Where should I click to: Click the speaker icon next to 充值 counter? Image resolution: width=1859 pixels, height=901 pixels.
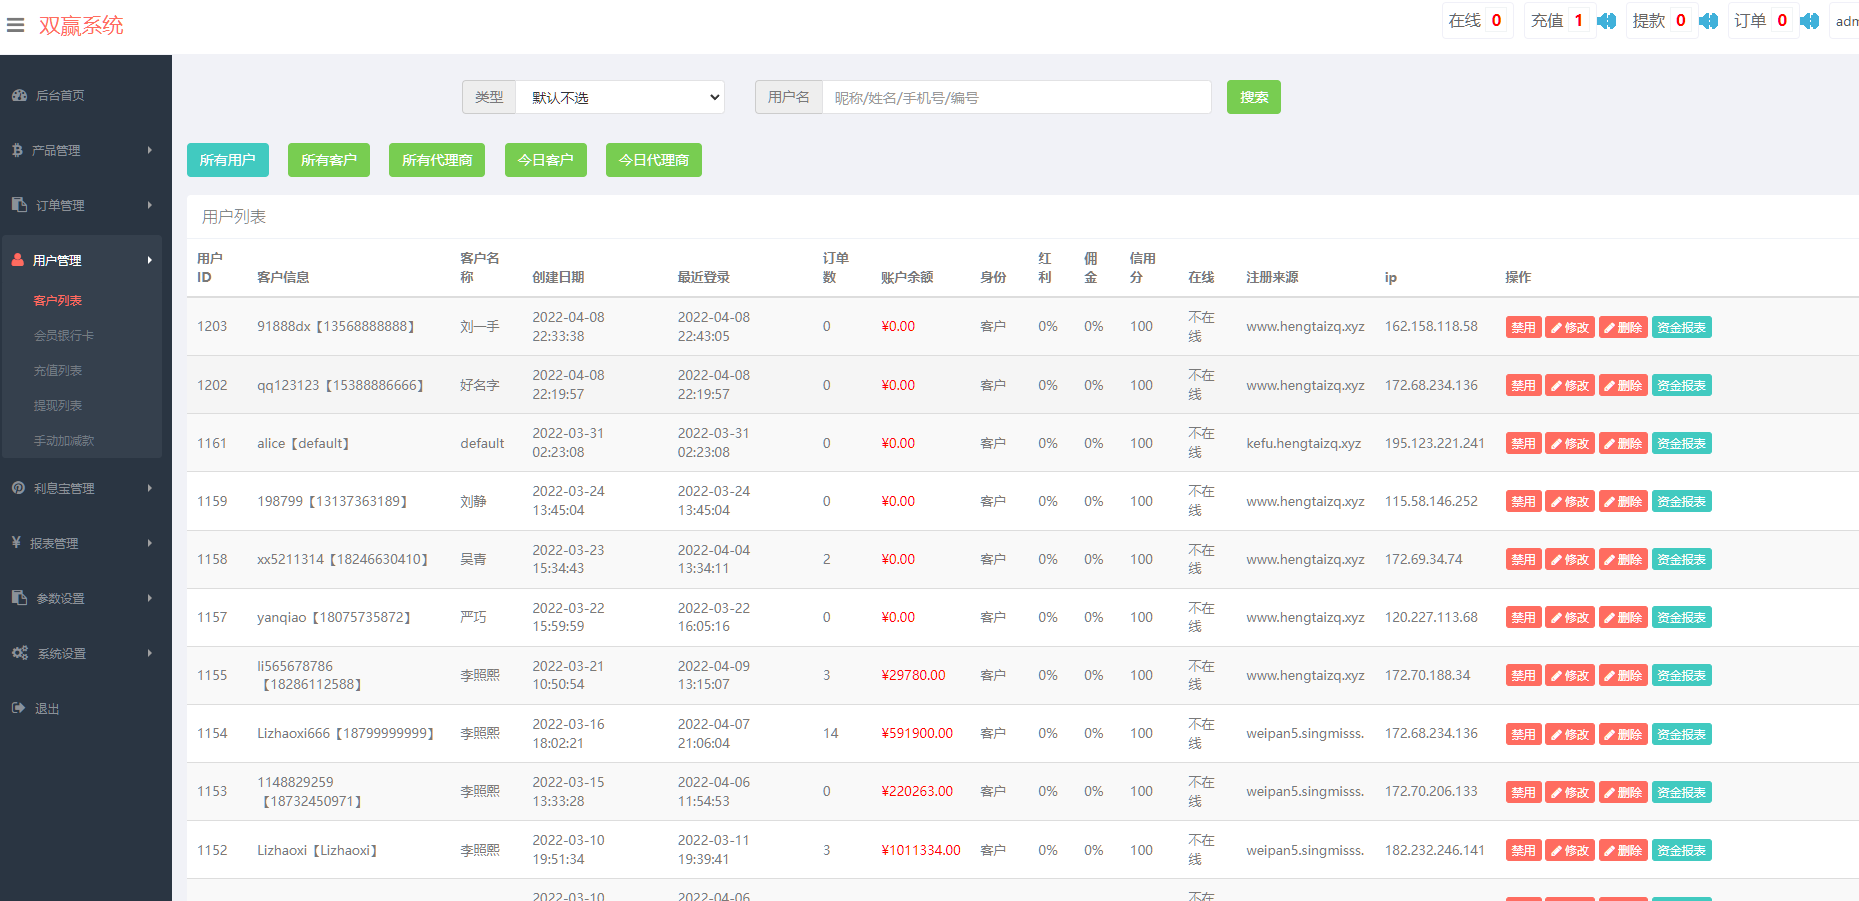(1606, 21)
